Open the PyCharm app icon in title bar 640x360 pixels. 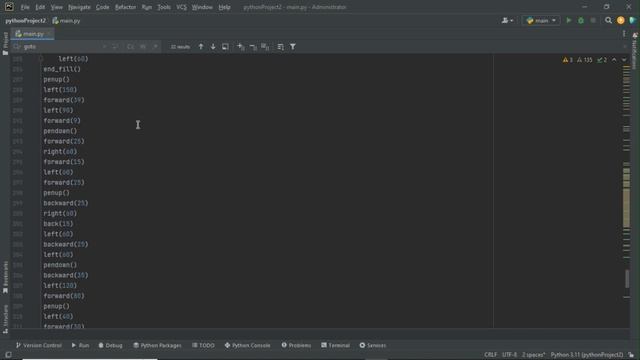tap(9, 7)
